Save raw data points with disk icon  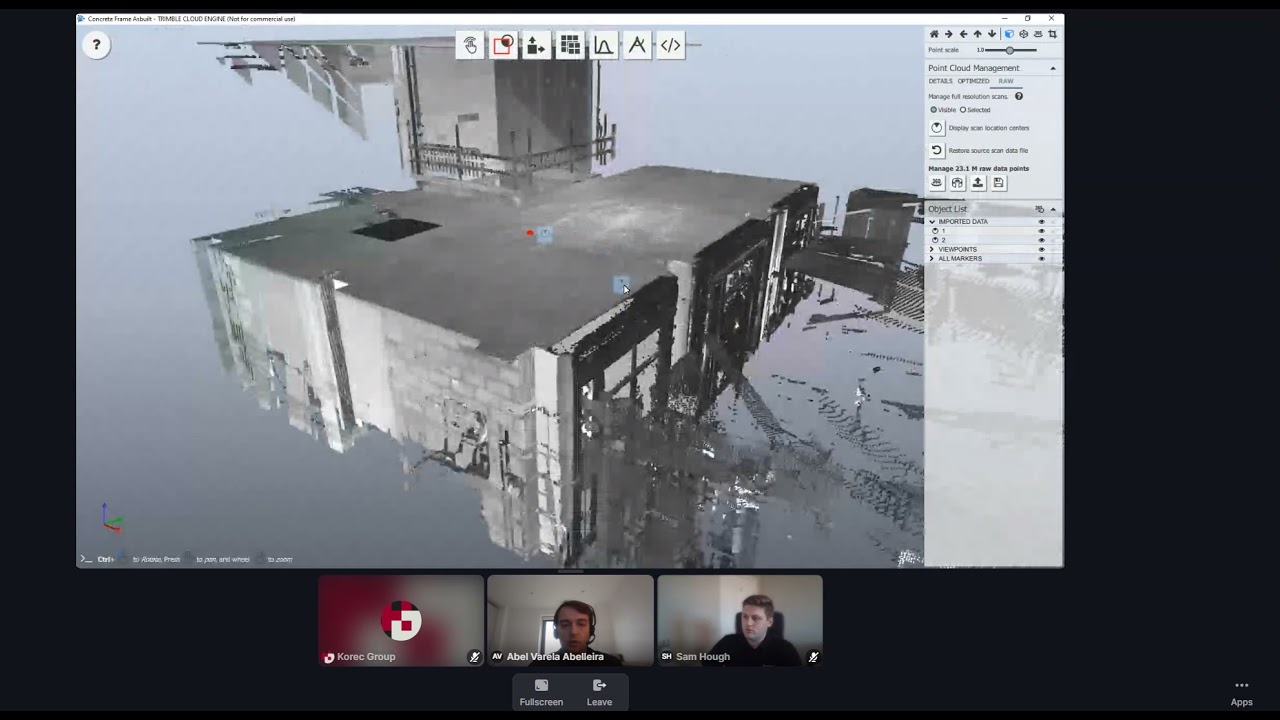pyautogui.click(x=999, y=183)
